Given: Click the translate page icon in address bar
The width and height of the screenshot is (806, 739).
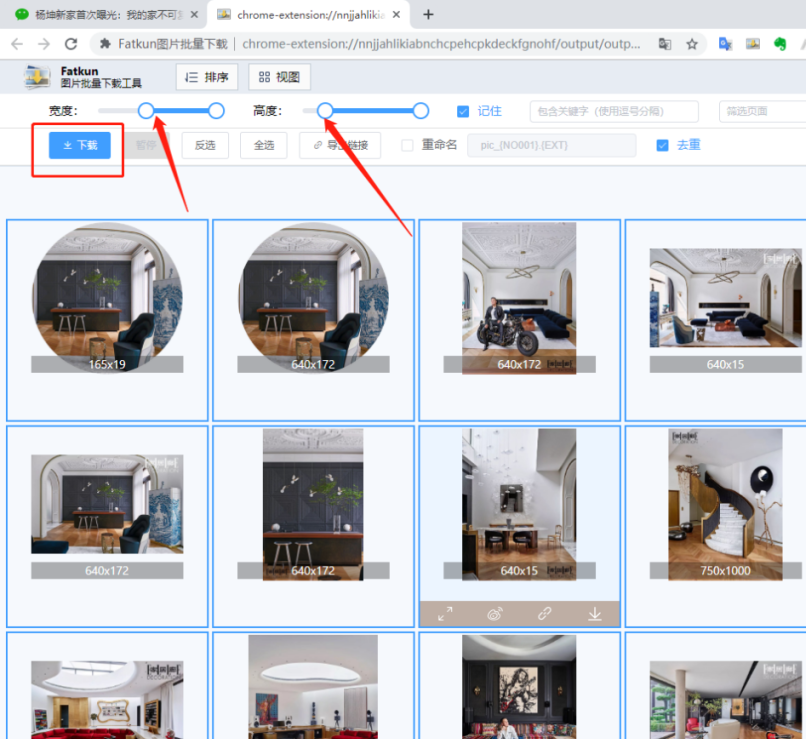Looking at the screenshot, I should click(x=665, y=44).
